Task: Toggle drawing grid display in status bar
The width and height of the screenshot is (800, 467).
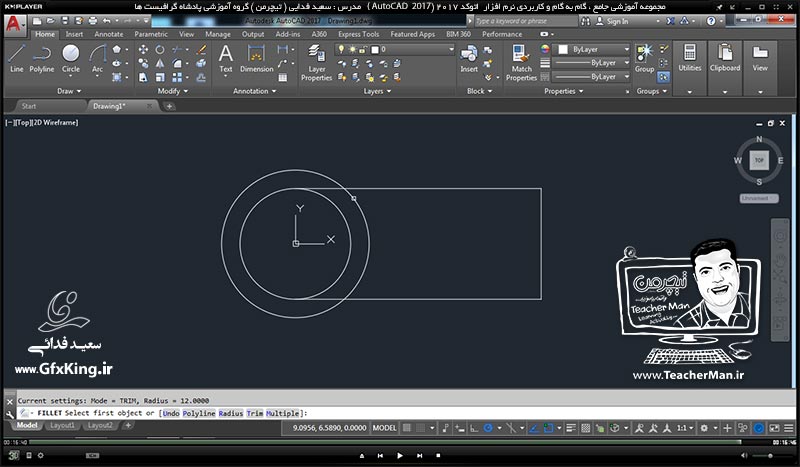Action: click(407, 428)
